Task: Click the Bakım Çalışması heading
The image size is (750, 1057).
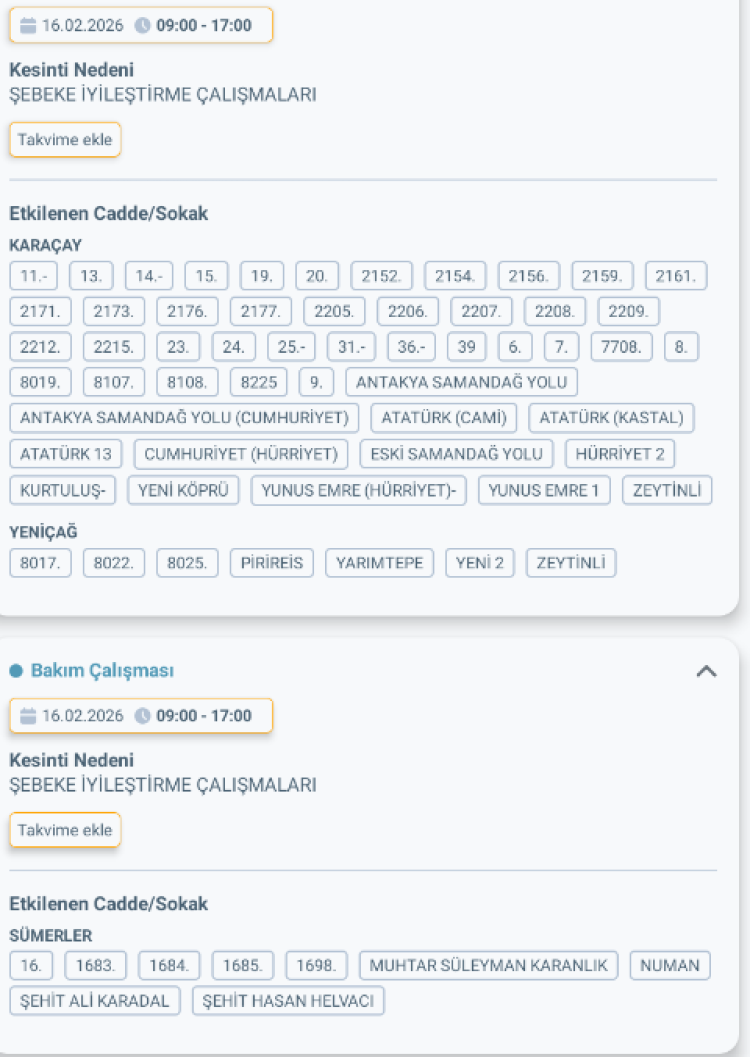Action: (102, 671)
